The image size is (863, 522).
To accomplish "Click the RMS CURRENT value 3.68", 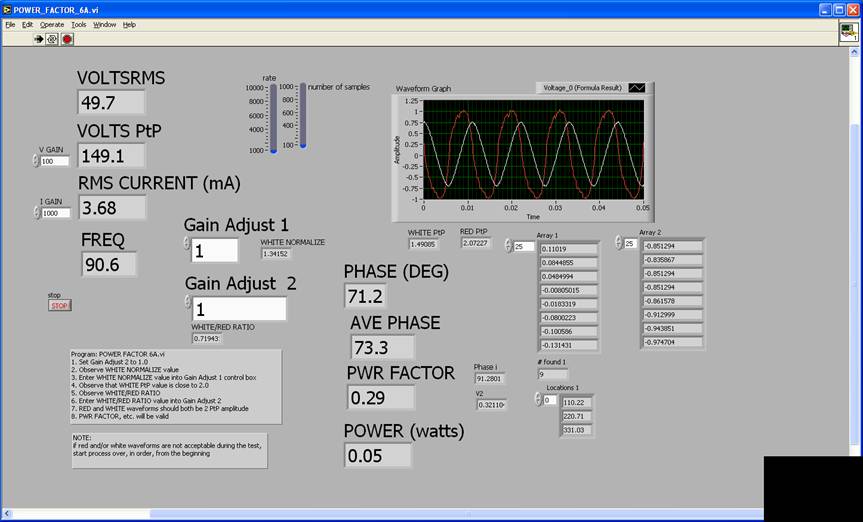I will (113, 208).
